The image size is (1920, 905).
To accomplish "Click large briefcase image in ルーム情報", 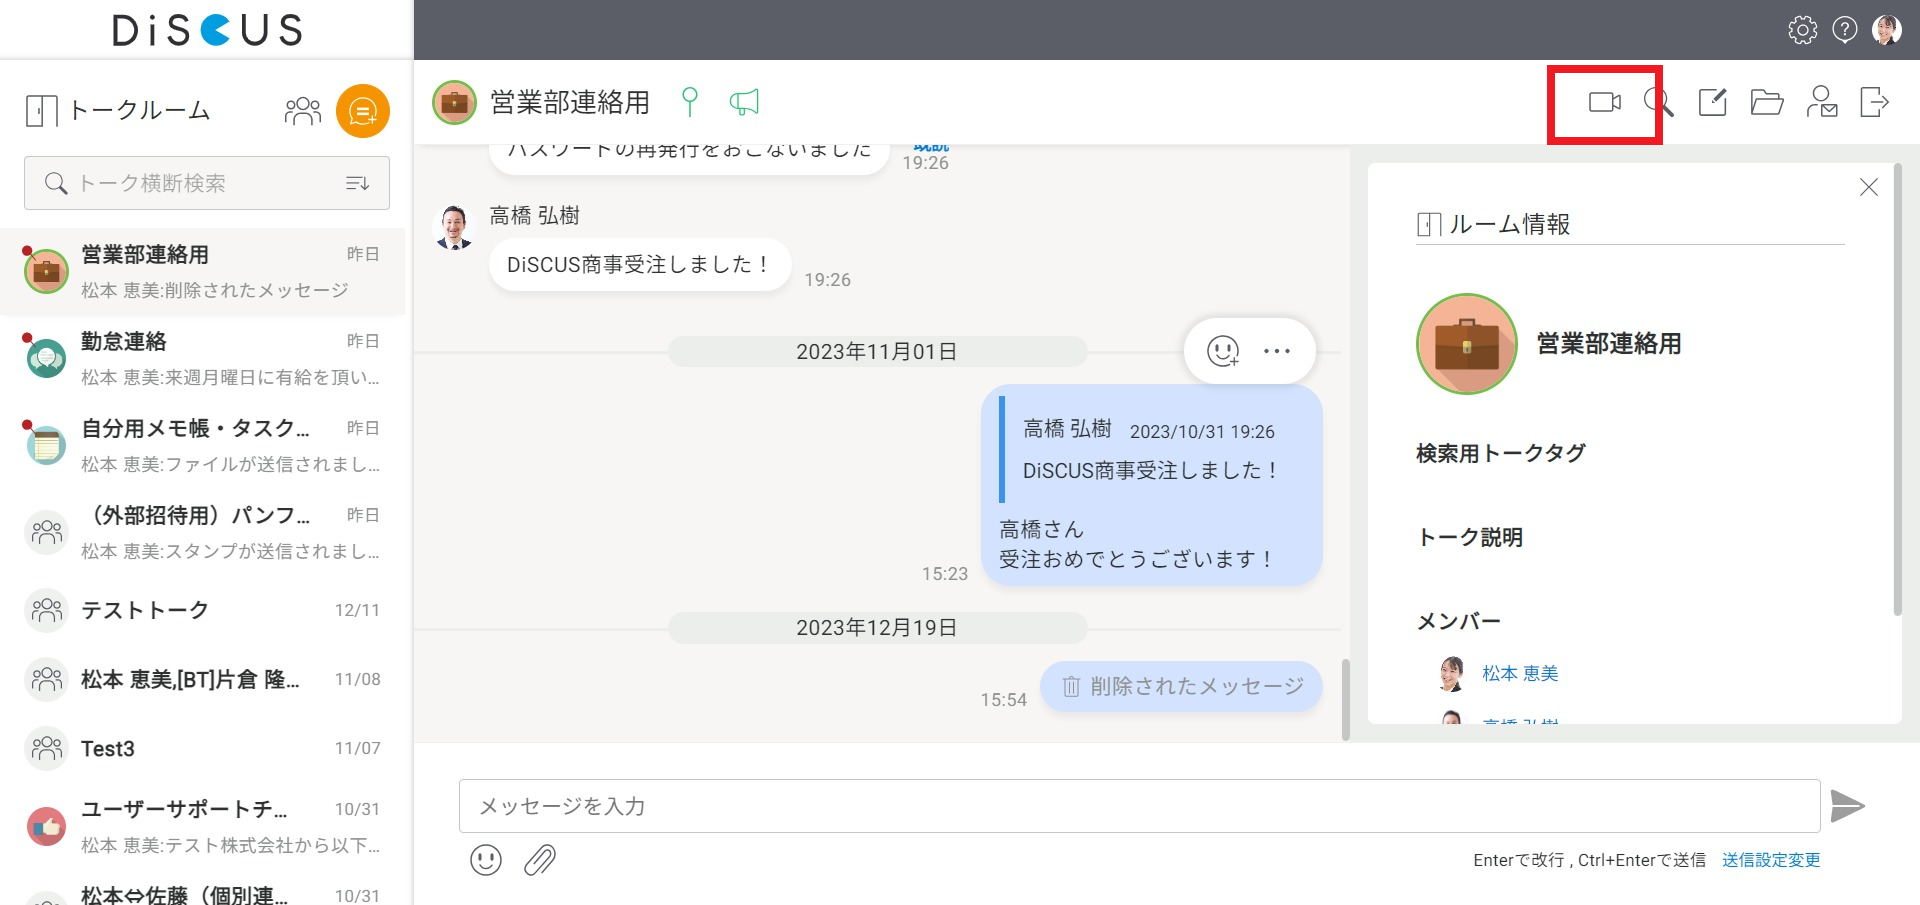I will 1467,344.
